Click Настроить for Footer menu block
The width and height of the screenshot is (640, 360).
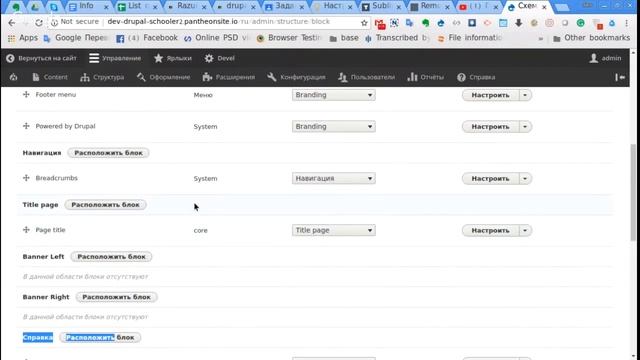tap(491, 95)
